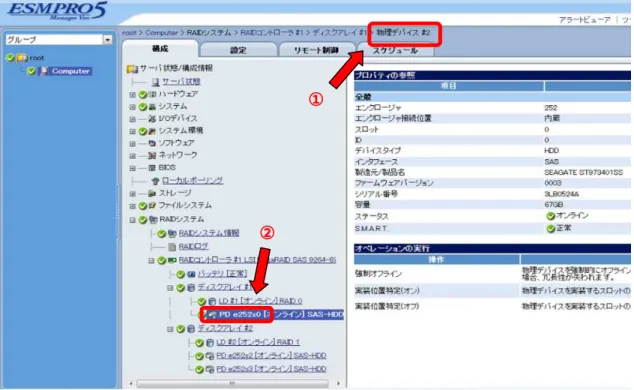Open the バッテリ [正常] link
The image size is (634, 390).
tap(222, 274)
